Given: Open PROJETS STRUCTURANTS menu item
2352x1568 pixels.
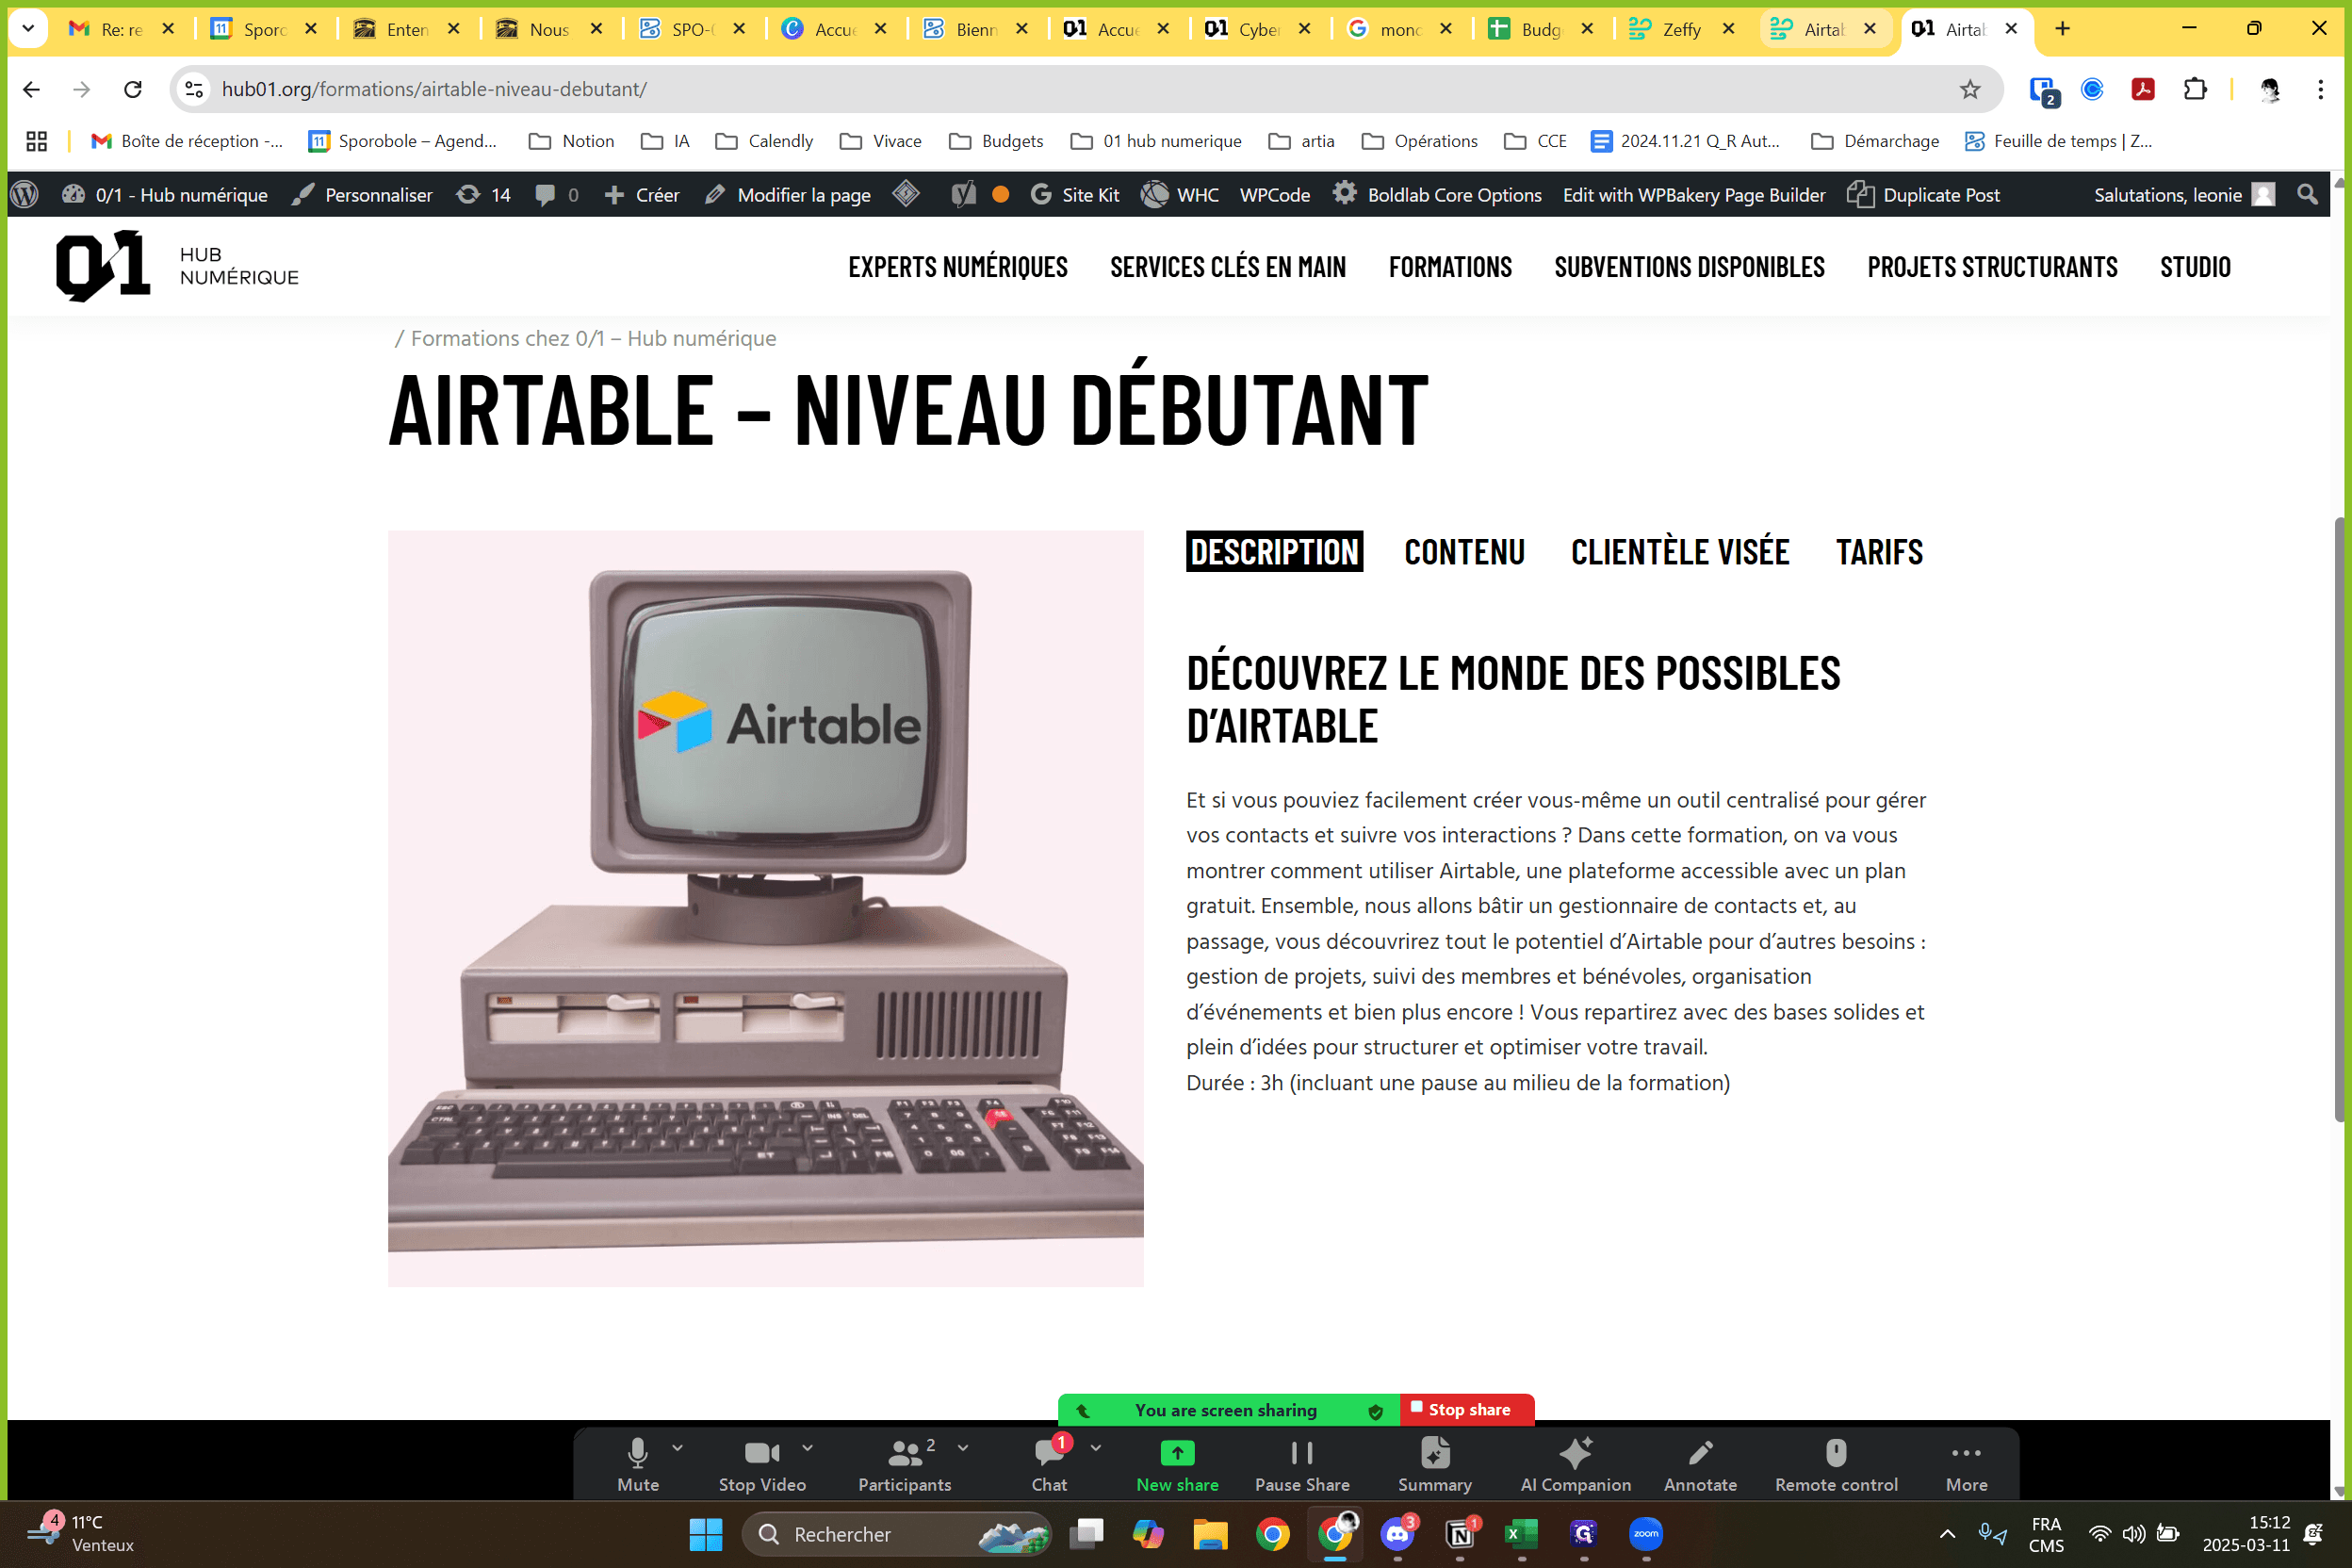Looking at the screenshot, I should point(1992,267).
